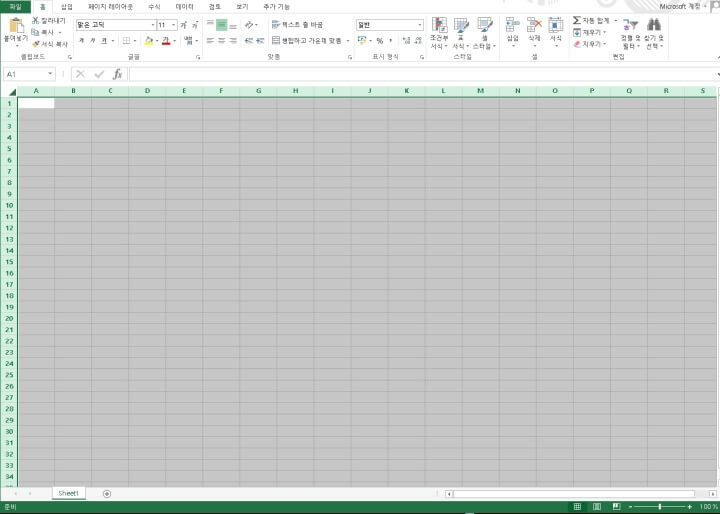The image size is (720, 514).
Task: Click the Delete cells (삭제) icon
Action: coord(534,25)
